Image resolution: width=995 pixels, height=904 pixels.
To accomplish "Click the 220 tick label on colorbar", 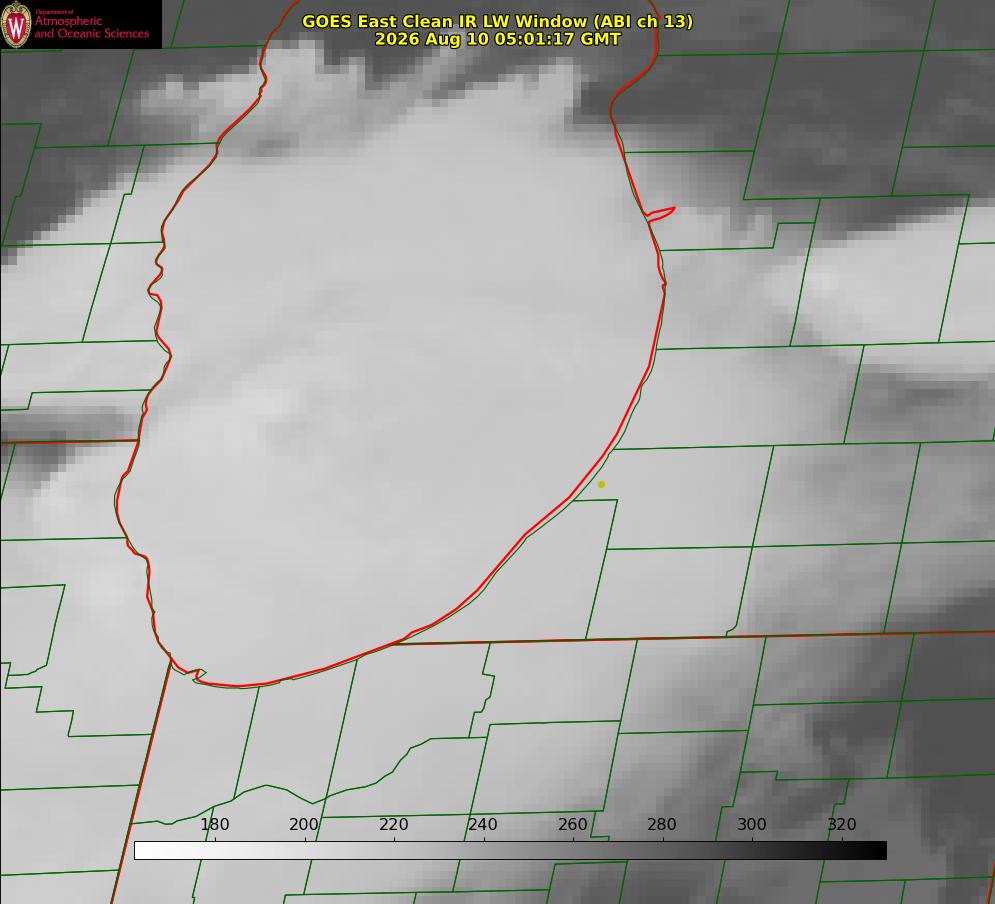I will 393,824.
